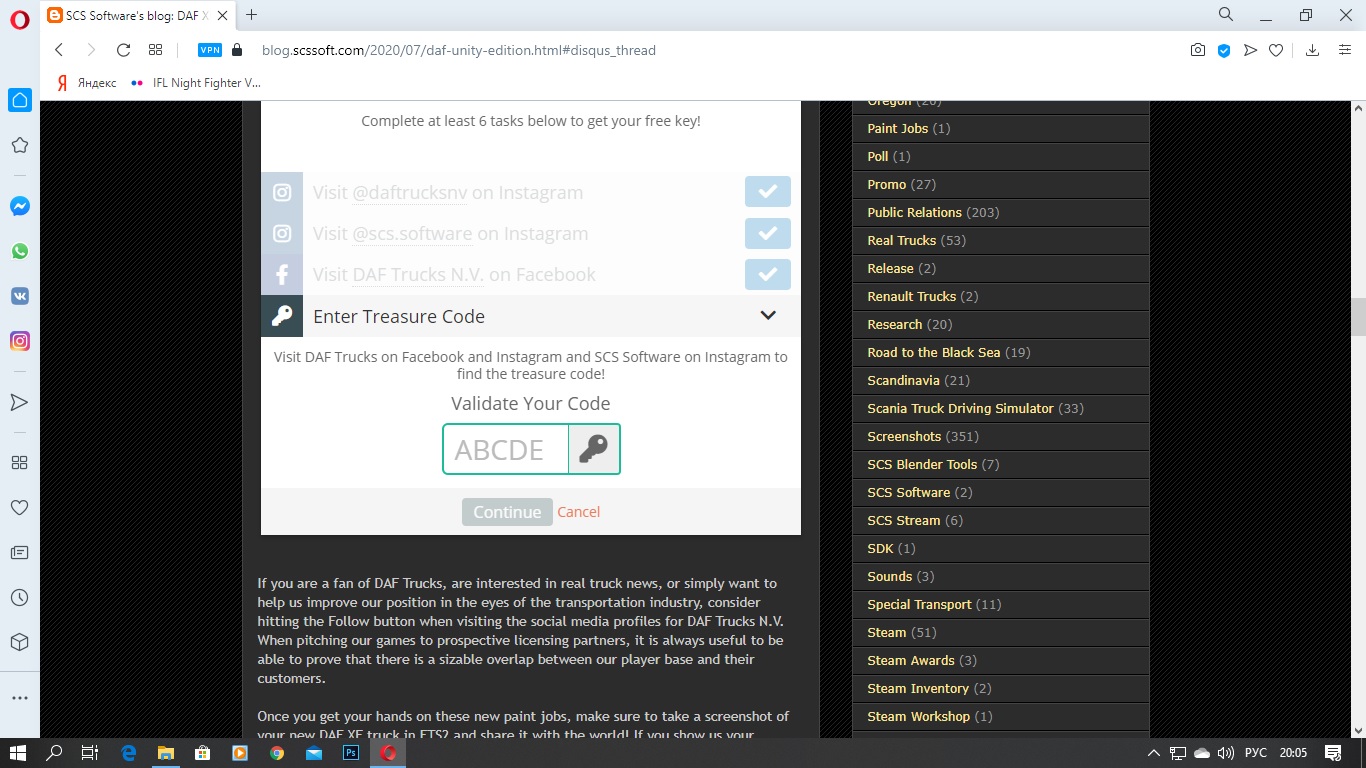Open Messenger in Opera sidebar
The width and height of the screenshot is (1366, 768).
19,206
